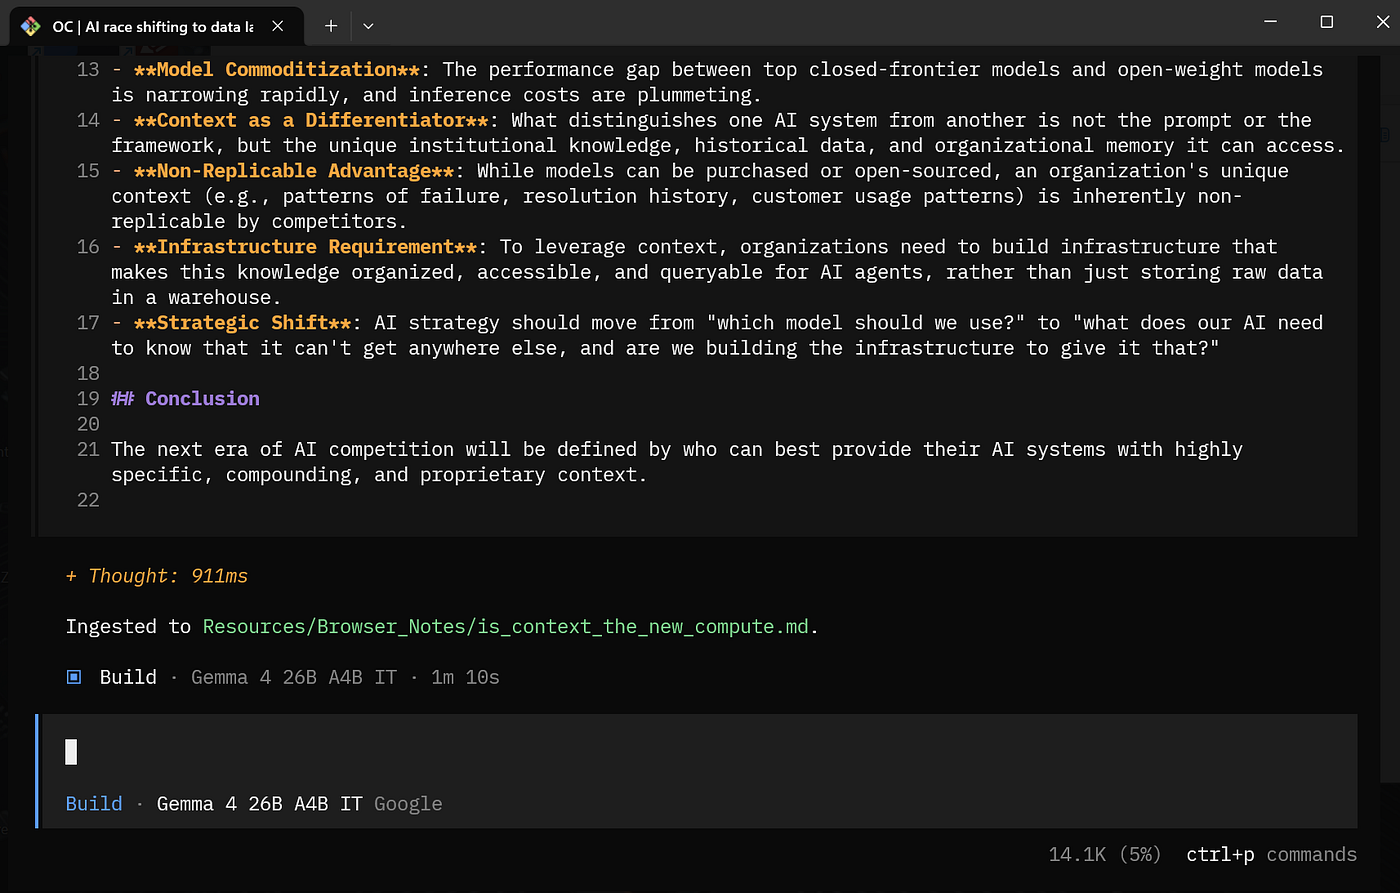Click the 'ctrl+p commands' hint

pos(1271,855)
